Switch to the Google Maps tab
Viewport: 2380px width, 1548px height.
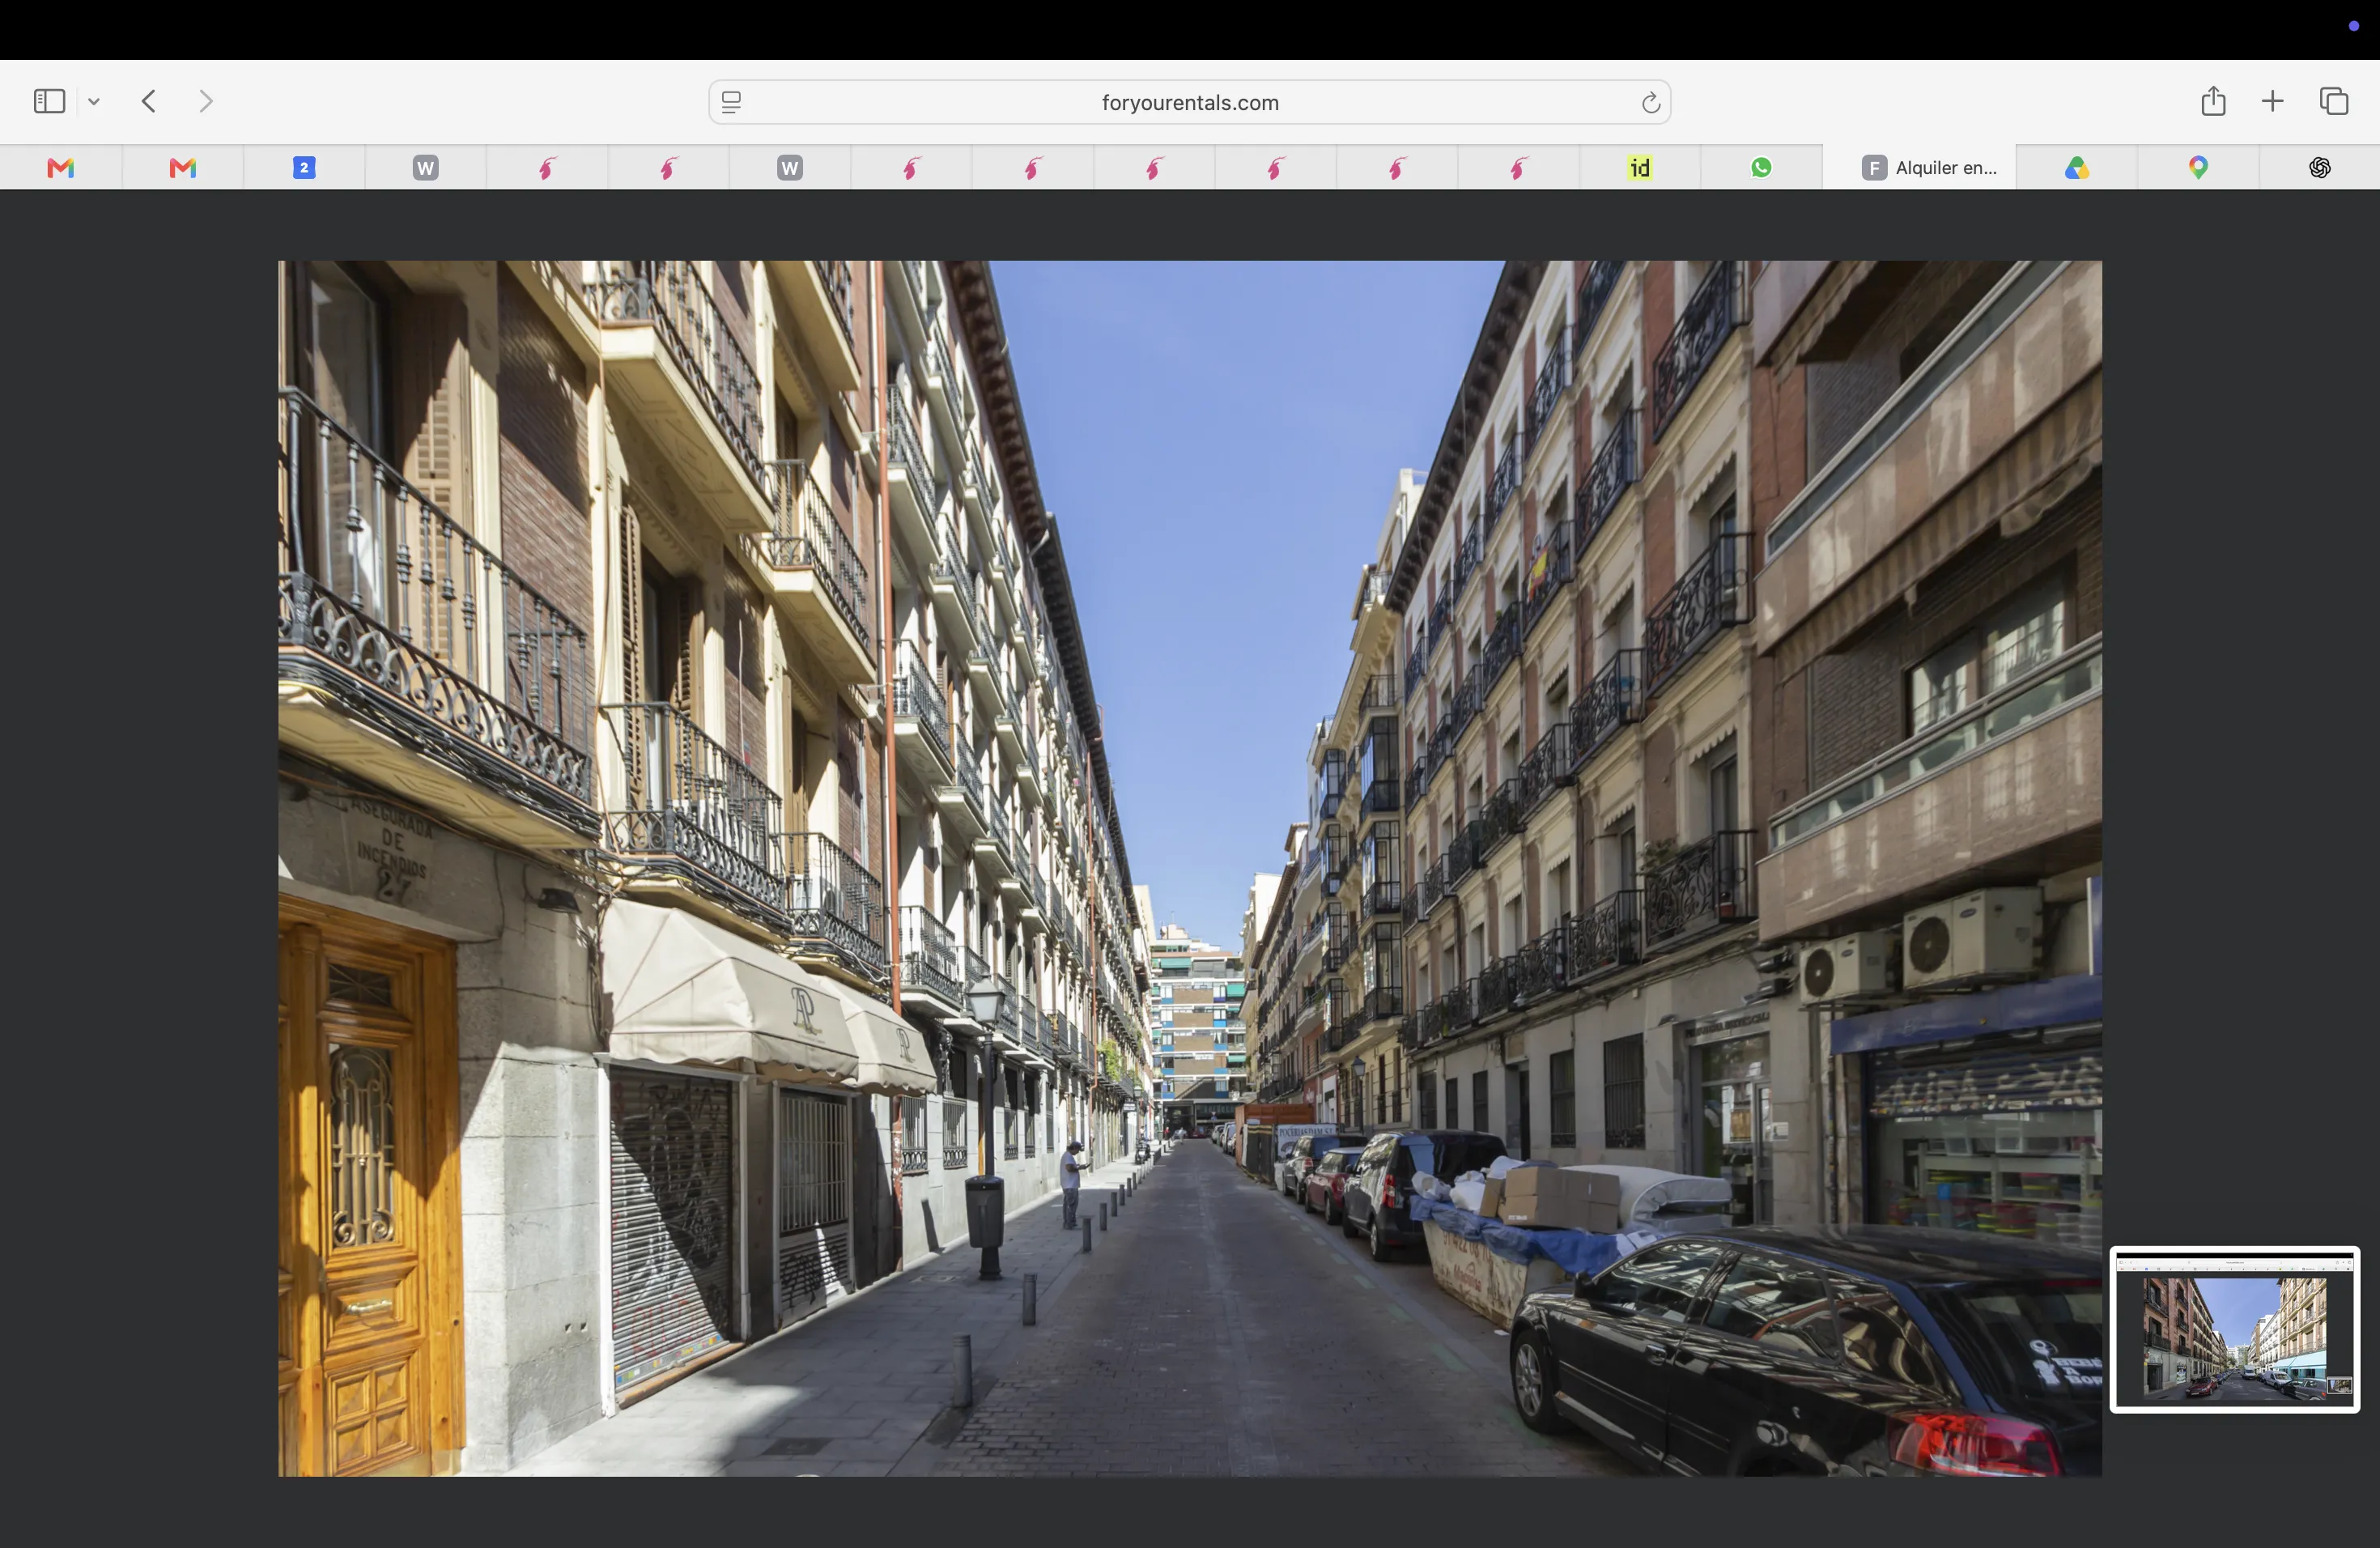tap(2198, 167)
